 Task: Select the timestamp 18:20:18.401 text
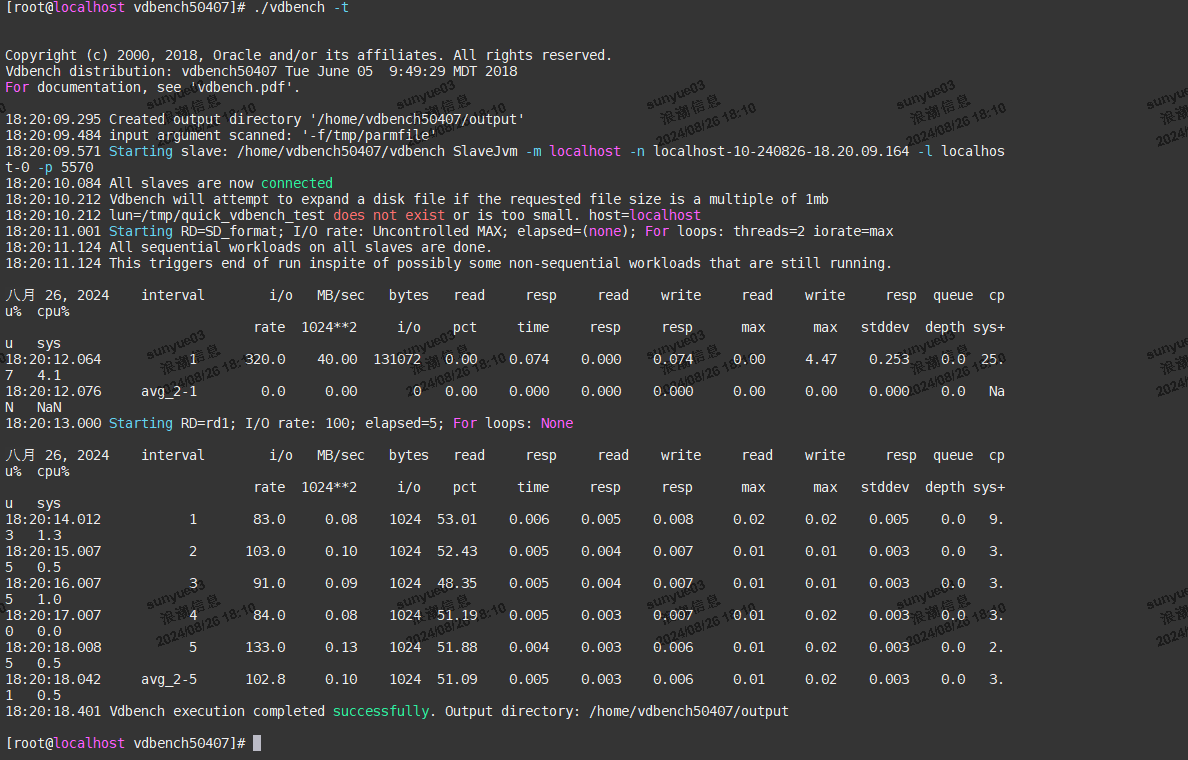coord(54,710)
